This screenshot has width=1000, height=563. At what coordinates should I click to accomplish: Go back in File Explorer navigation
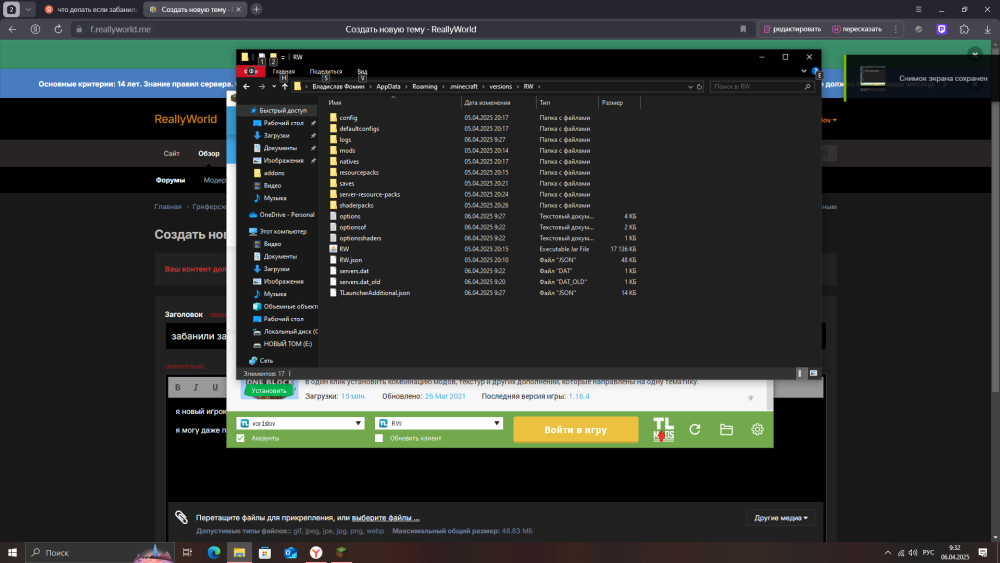click(x=246, y=87)
